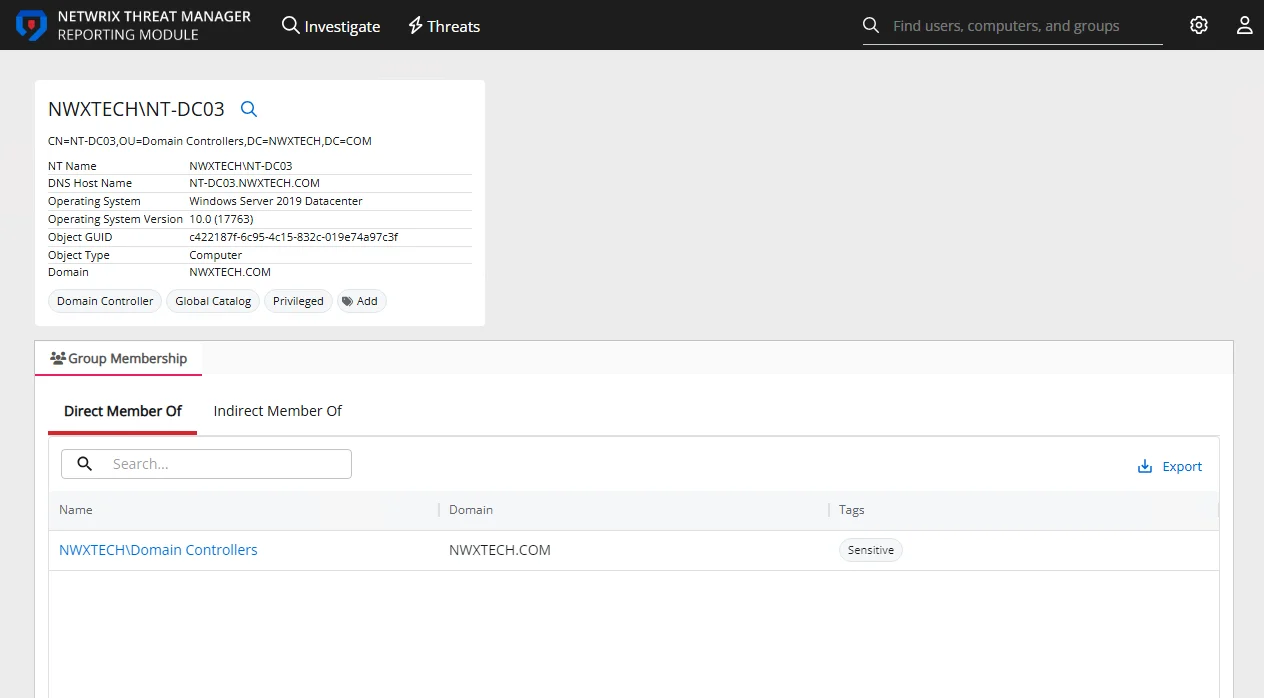Viewport: 1264px width, 698px height.
Task: Open the Investigate menu
Action: coord(331,26)
